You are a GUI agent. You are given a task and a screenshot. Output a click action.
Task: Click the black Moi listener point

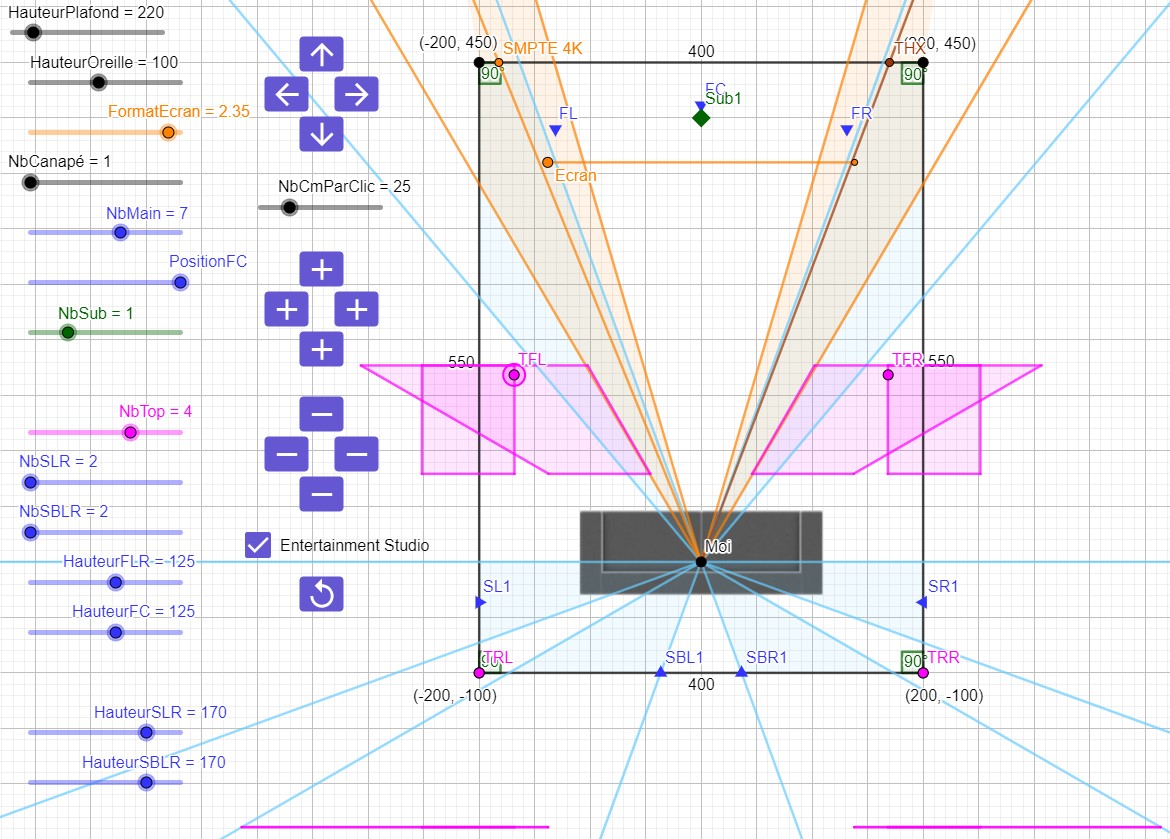coord(701,562)
